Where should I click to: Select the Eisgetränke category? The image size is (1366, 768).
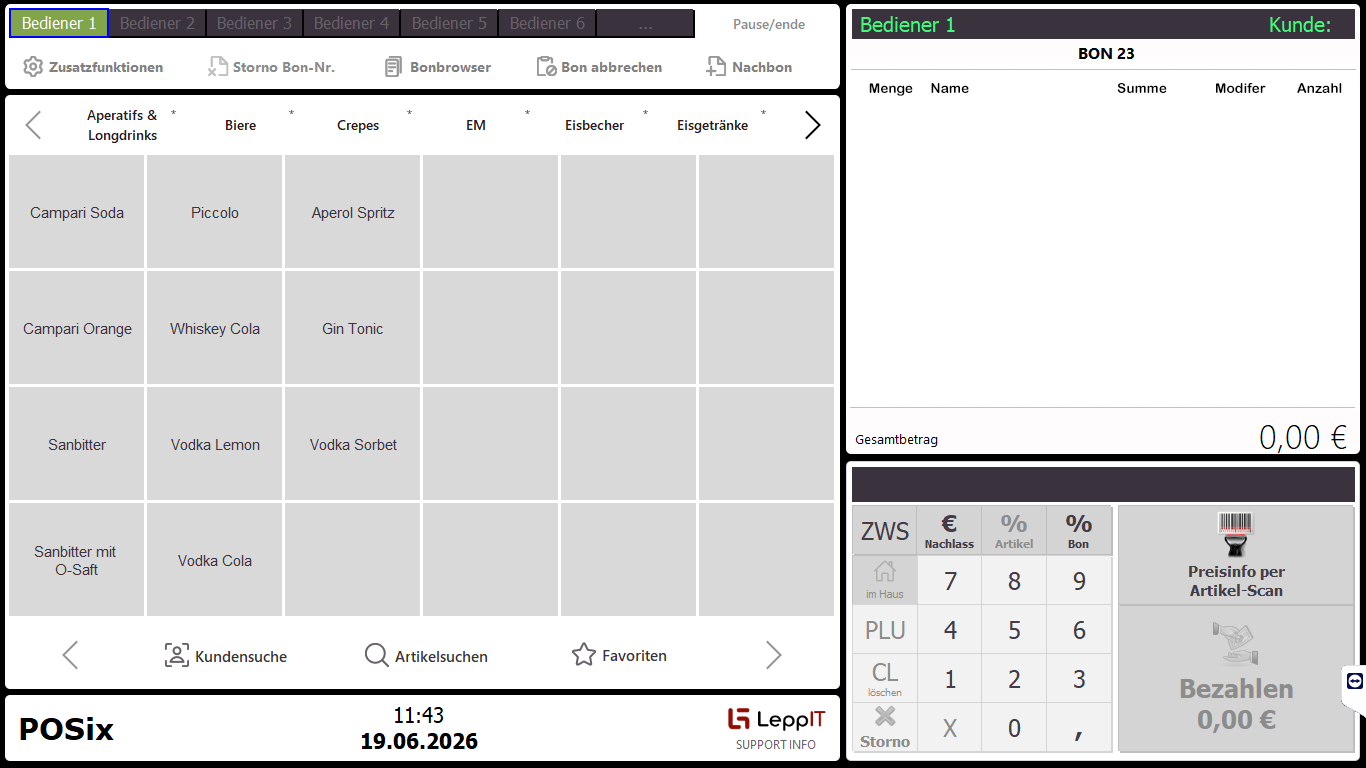click(x=712, y=125)
